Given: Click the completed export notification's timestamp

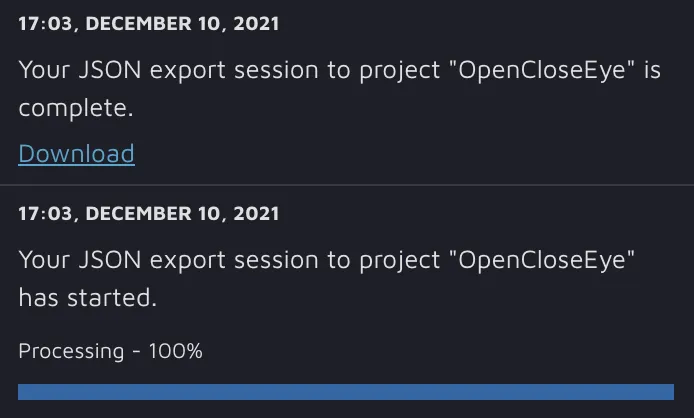Looking at the screenshot, I should pyautogui.click(x=149, y=23).
